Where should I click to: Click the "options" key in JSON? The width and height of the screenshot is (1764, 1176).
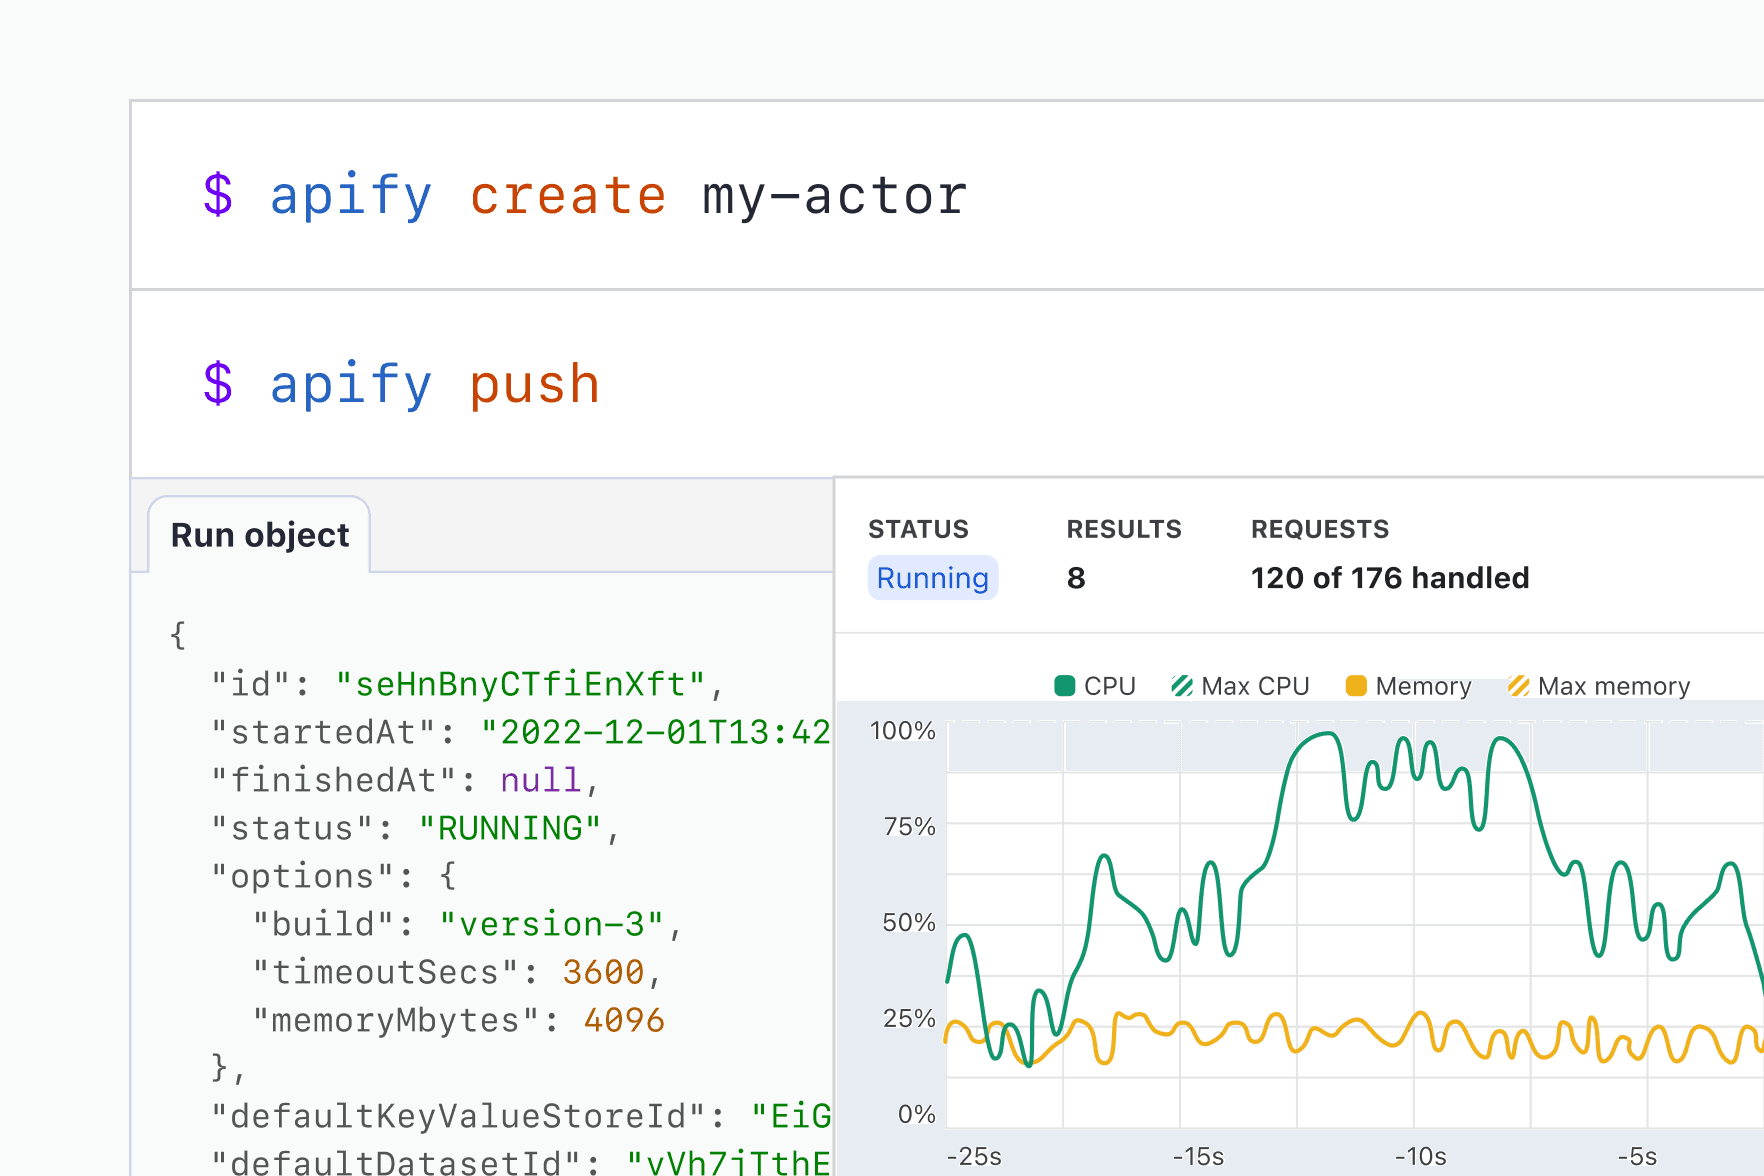(x=303, y=877)
